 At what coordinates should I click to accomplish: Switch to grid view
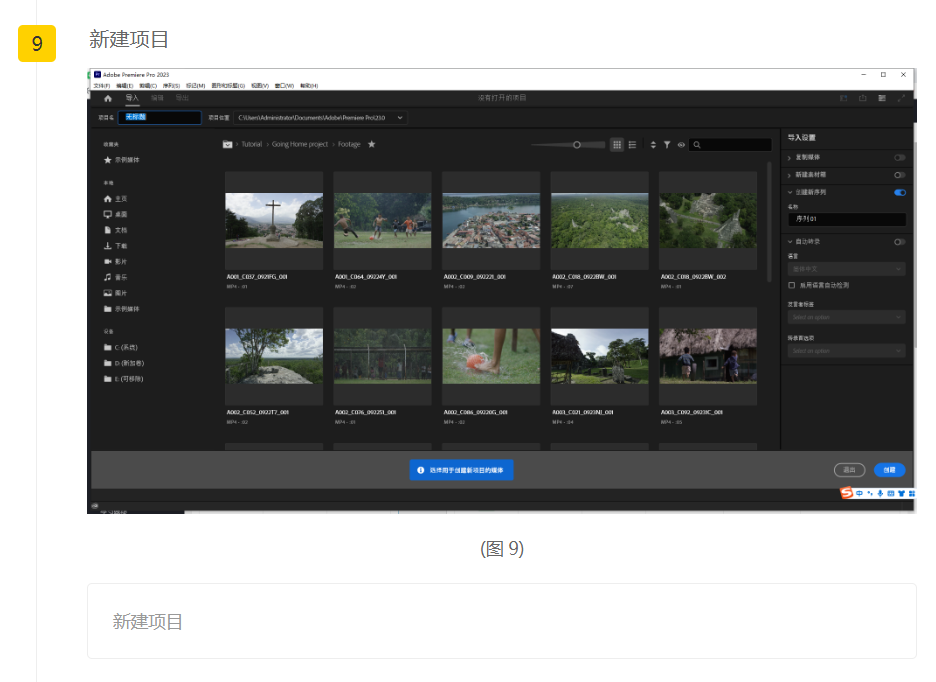[617, 145]
